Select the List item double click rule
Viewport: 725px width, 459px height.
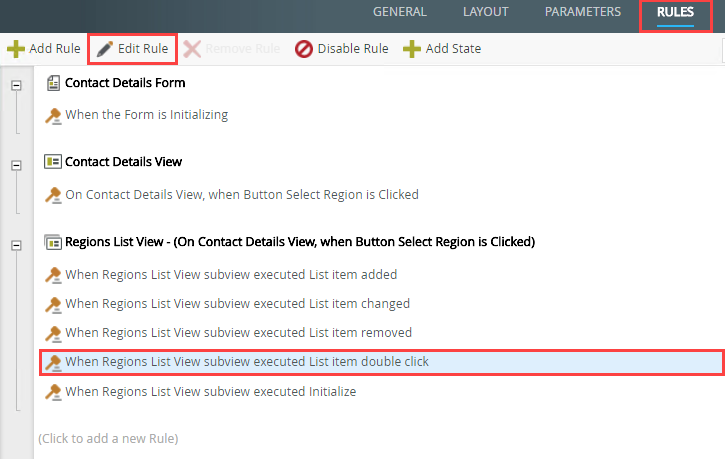tap(247, 361)
